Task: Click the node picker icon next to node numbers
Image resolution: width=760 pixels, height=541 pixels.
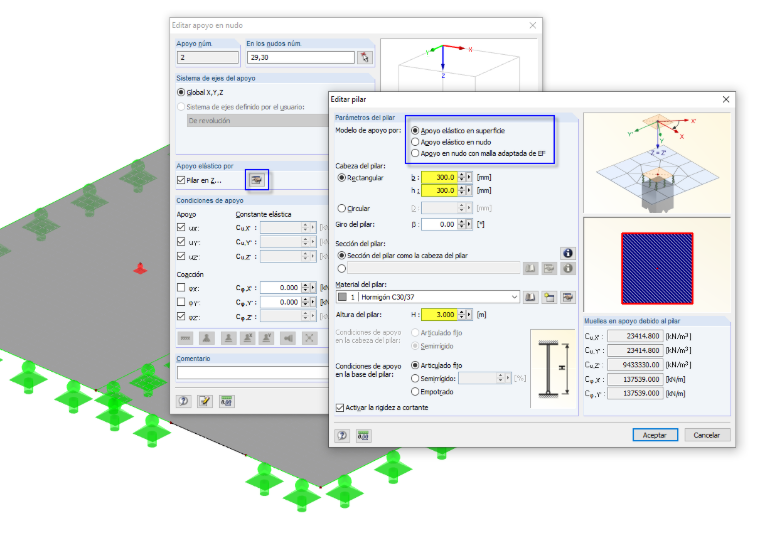Action: pos(364,57)
